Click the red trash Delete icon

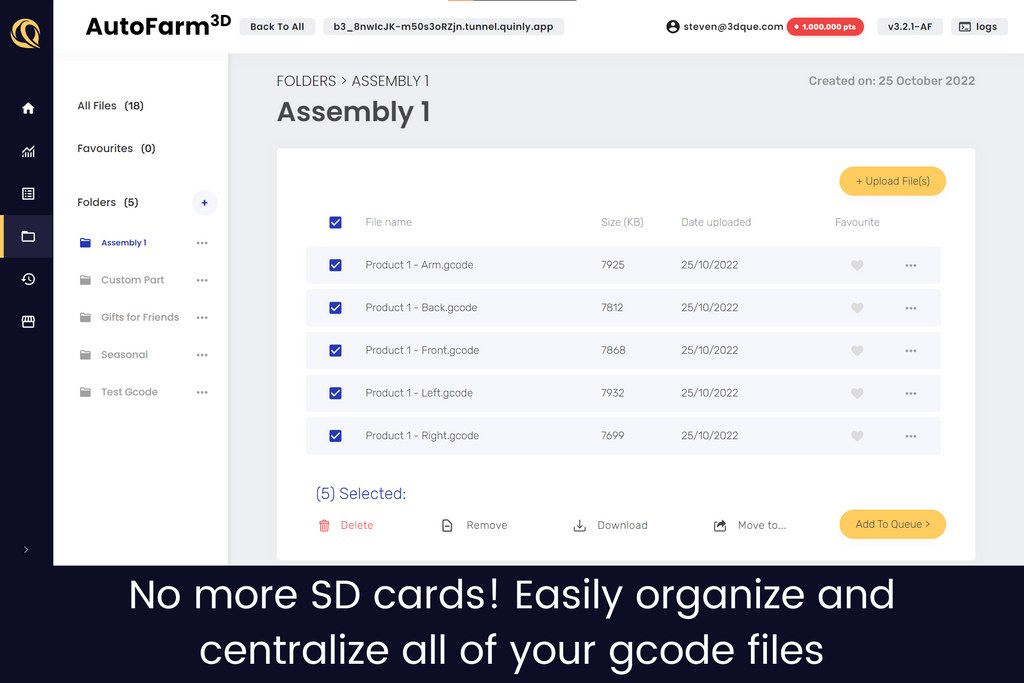tap(324, 526)
